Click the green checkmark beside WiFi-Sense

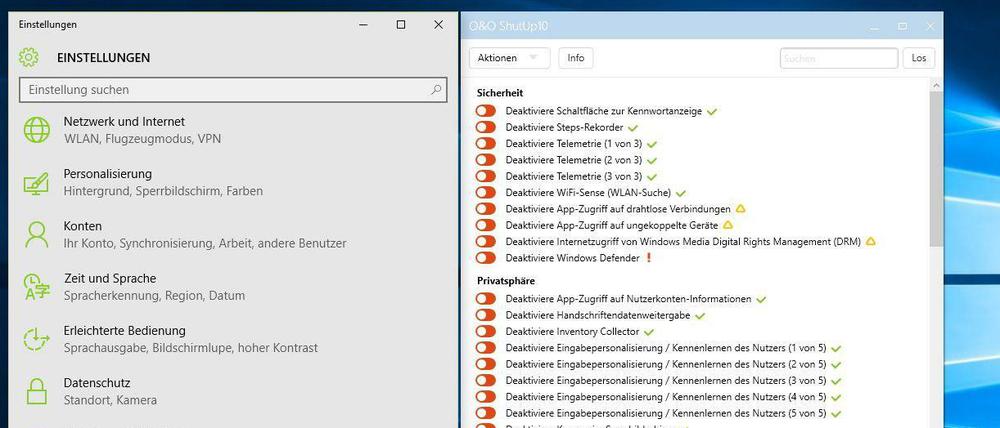point(680,193)
